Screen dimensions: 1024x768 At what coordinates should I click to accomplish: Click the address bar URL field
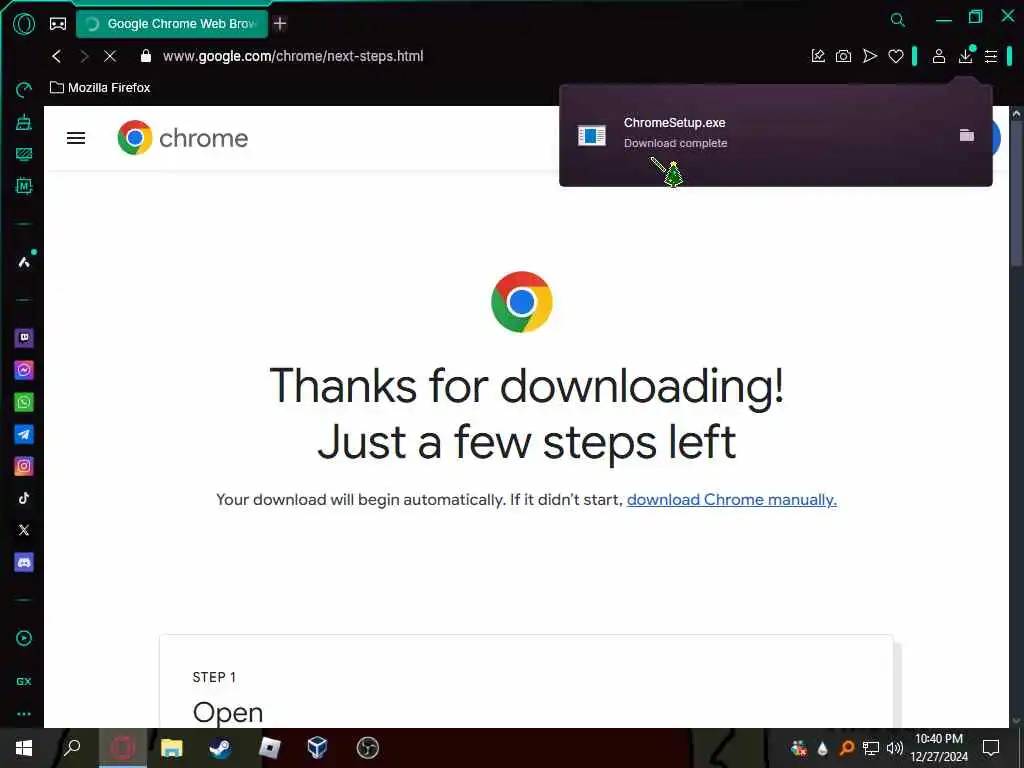(x=293, y=56)
